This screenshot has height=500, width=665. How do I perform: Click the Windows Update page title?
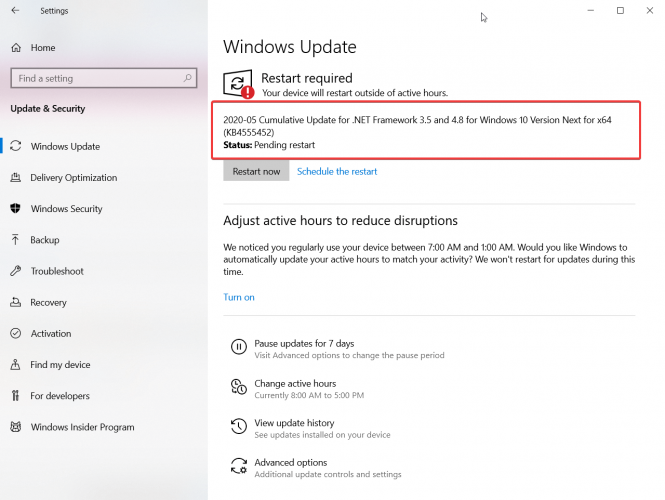(x=290, y=47)
